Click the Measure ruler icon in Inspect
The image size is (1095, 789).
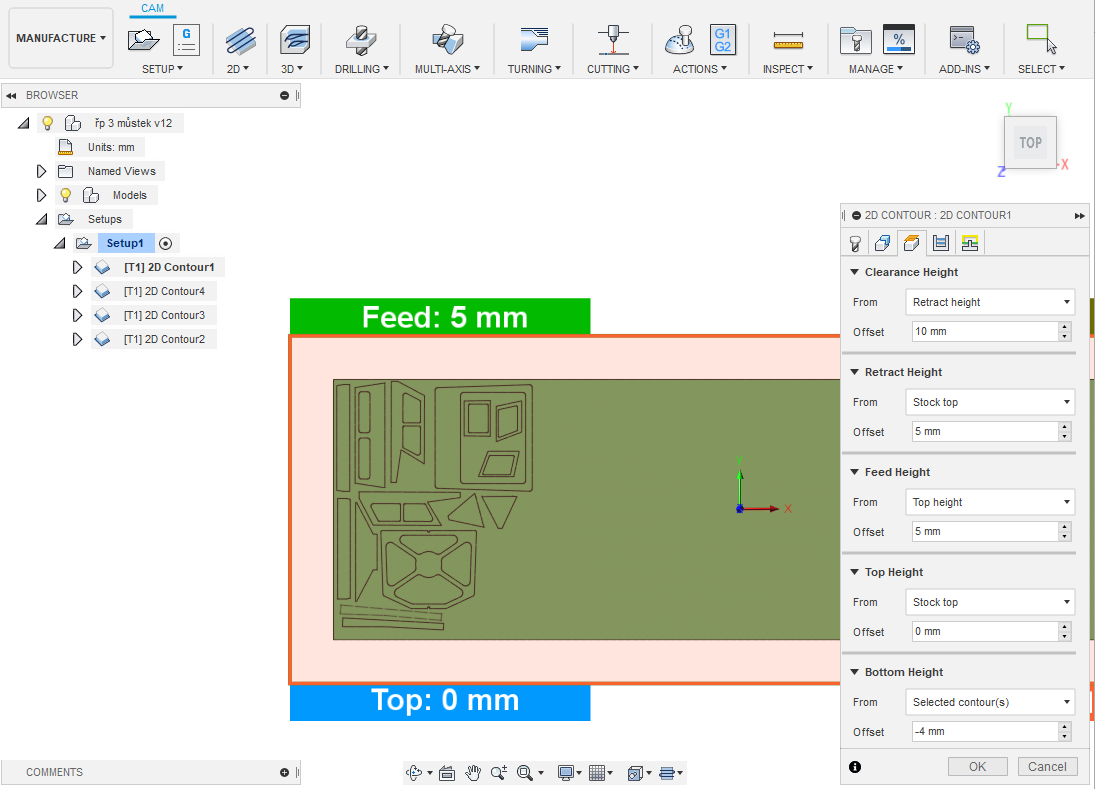[x=789, y=40]
